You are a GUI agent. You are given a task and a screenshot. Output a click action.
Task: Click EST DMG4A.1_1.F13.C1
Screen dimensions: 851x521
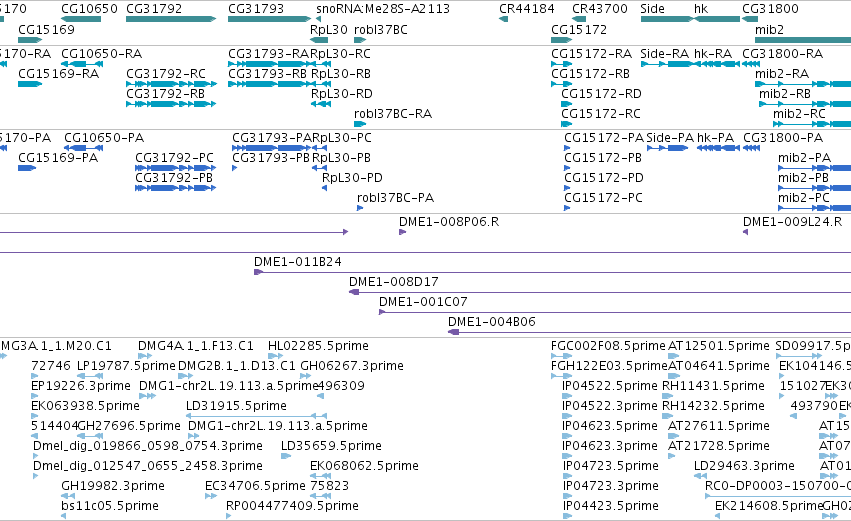[x=196, y=346]
